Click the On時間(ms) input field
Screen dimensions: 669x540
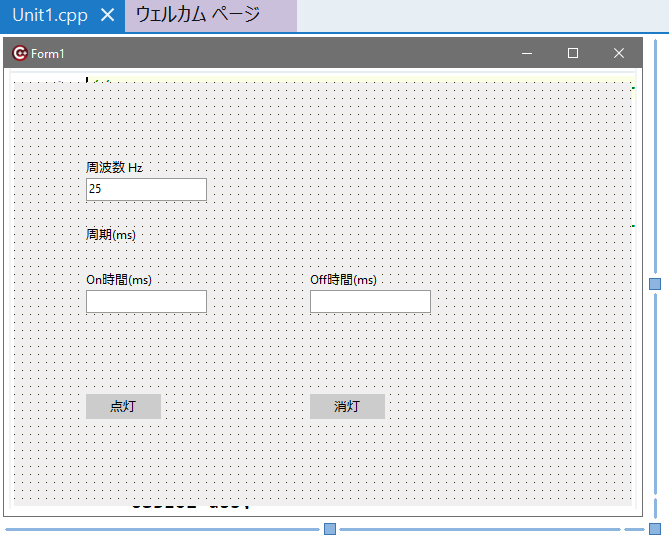coord(146,301)
